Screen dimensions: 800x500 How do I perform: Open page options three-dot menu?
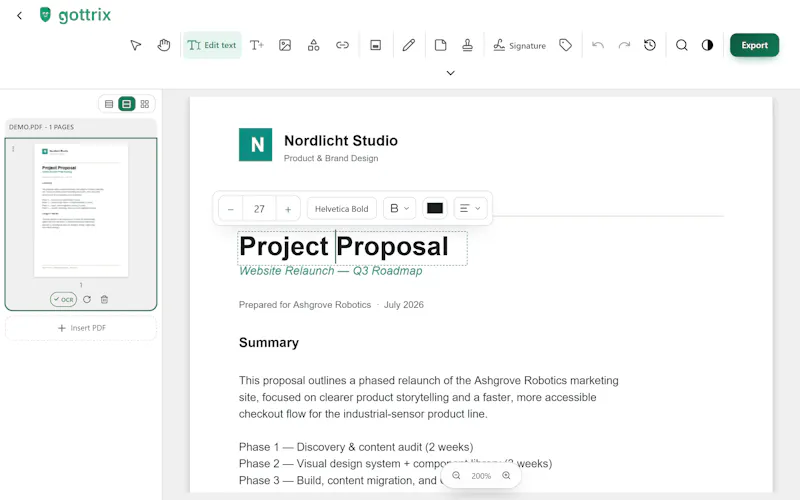13,149
